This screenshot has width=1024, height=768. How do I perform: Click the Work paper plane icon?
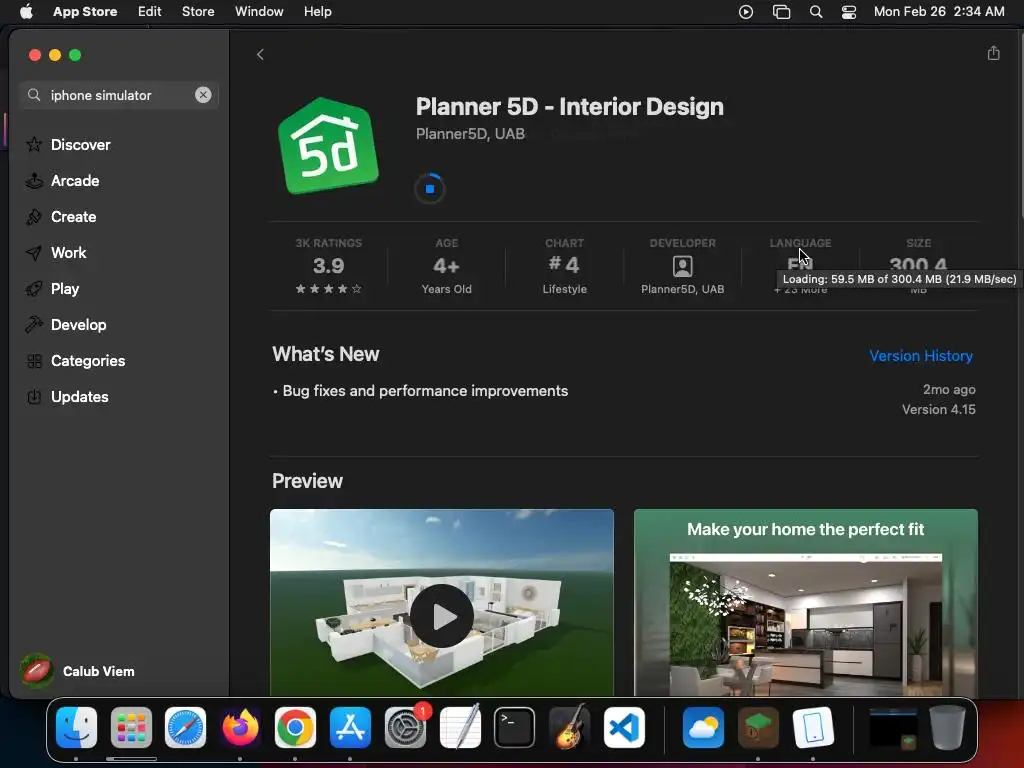click(34, 252)
